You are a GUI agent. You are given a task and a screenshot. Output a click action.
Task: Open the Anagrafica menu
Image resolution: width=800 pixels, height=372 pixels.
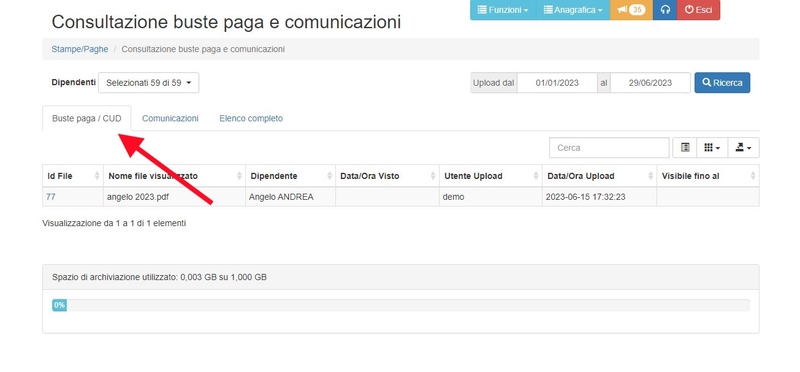pos(573,10)
